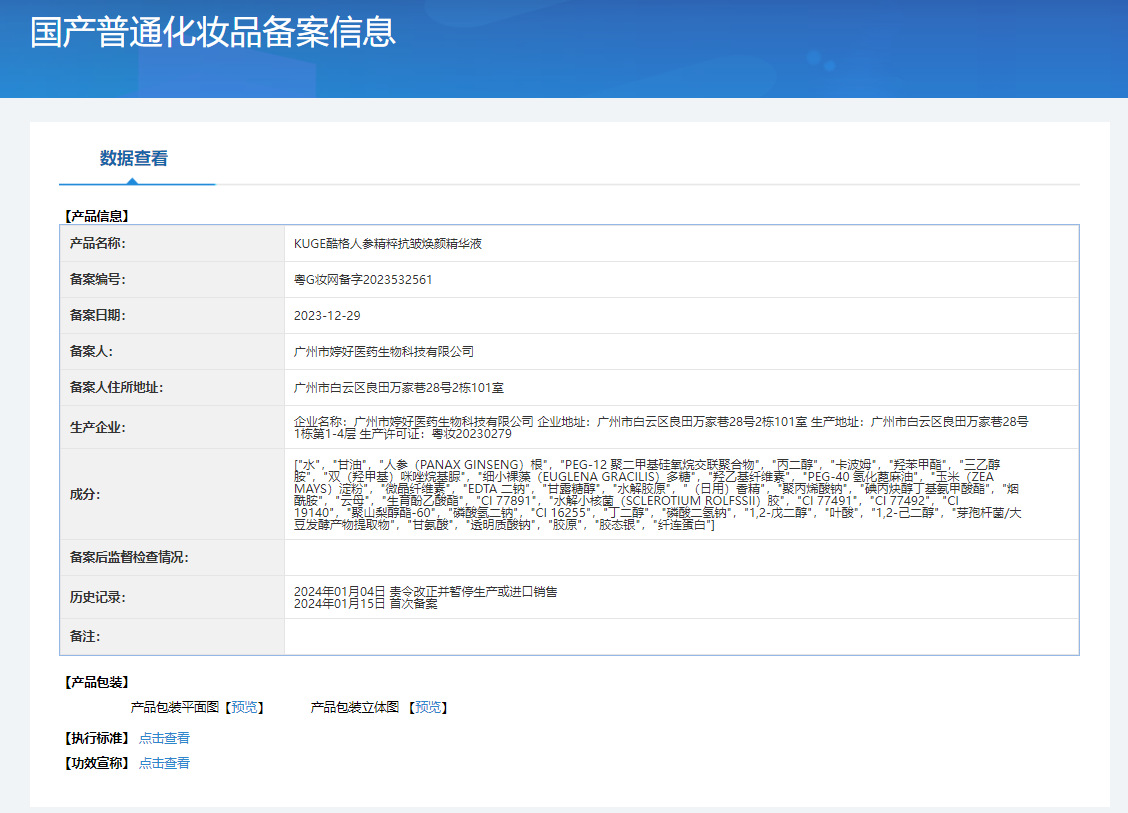Click the 产品名称 row label
Screen dimensions: 1128x813
[98, 244]
